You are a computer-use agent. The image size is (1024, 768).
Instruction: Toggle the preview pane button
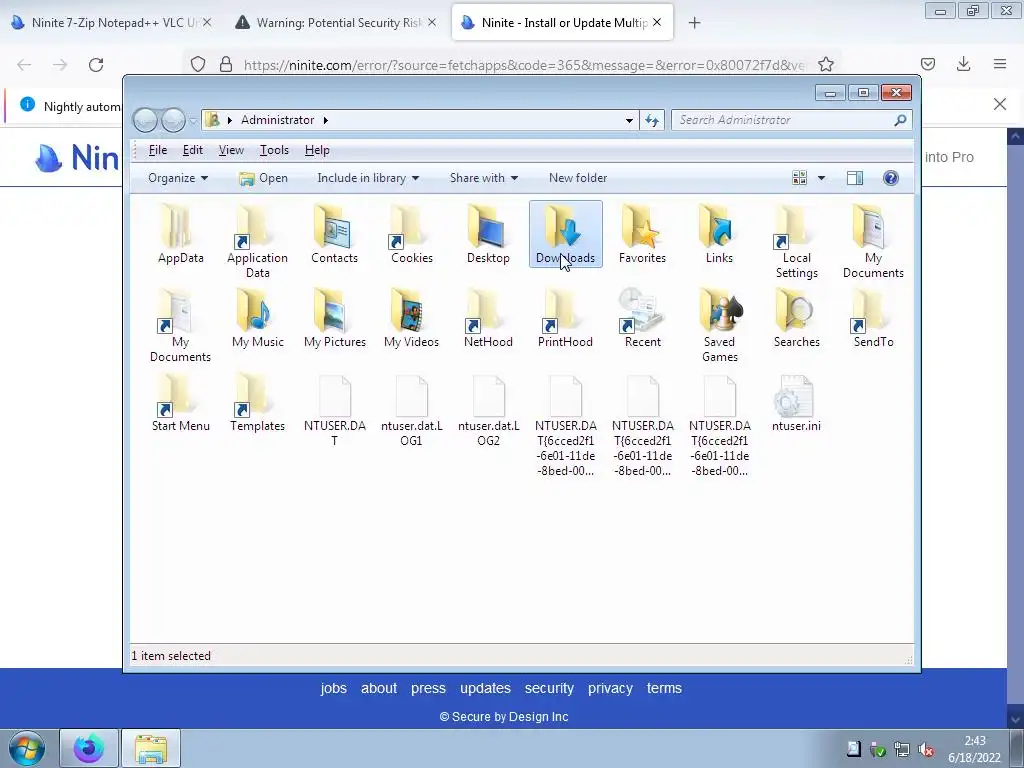[855, 178]
